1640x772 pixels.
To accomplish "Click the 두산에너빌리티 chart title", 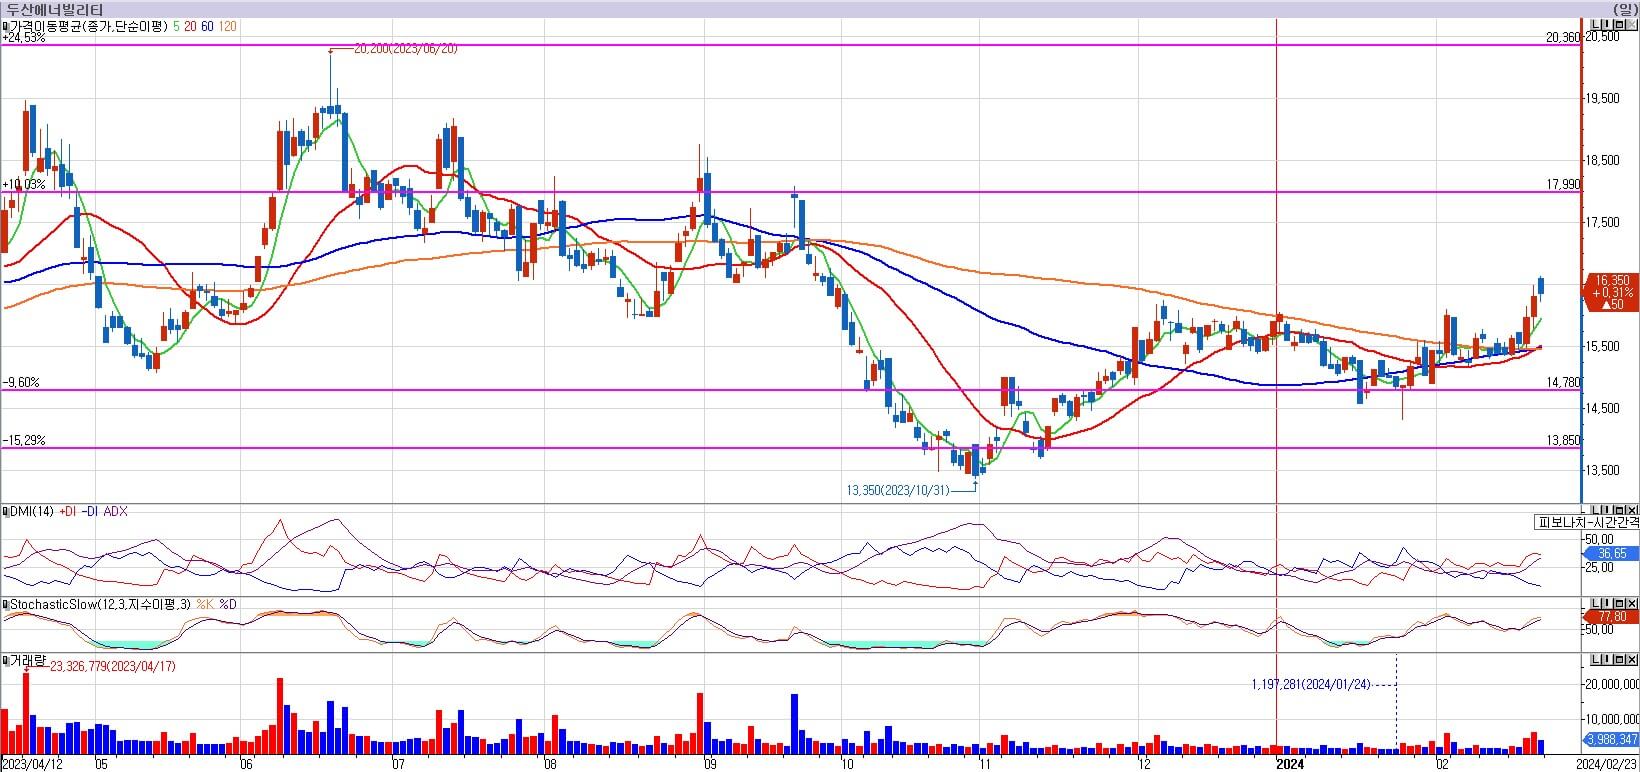I will 54,9.
